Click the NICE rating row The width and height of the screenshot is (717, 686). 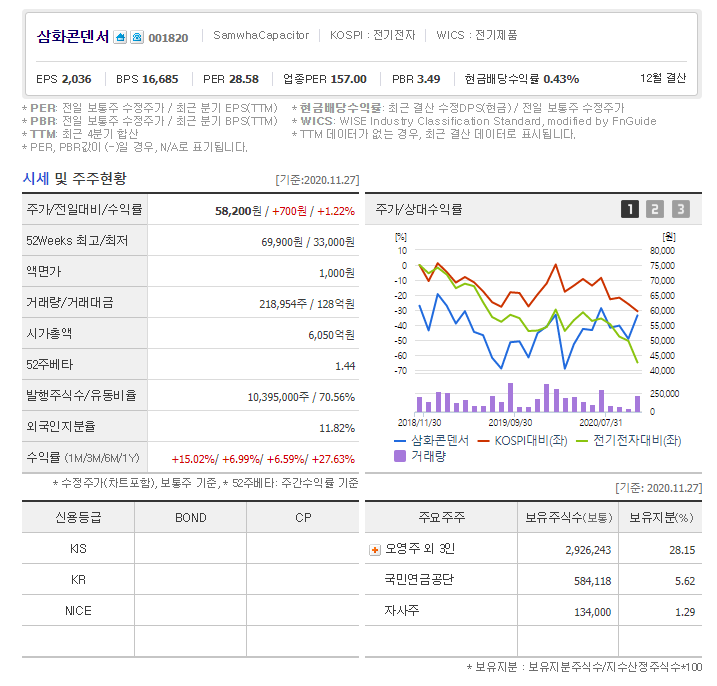point(190,611)
